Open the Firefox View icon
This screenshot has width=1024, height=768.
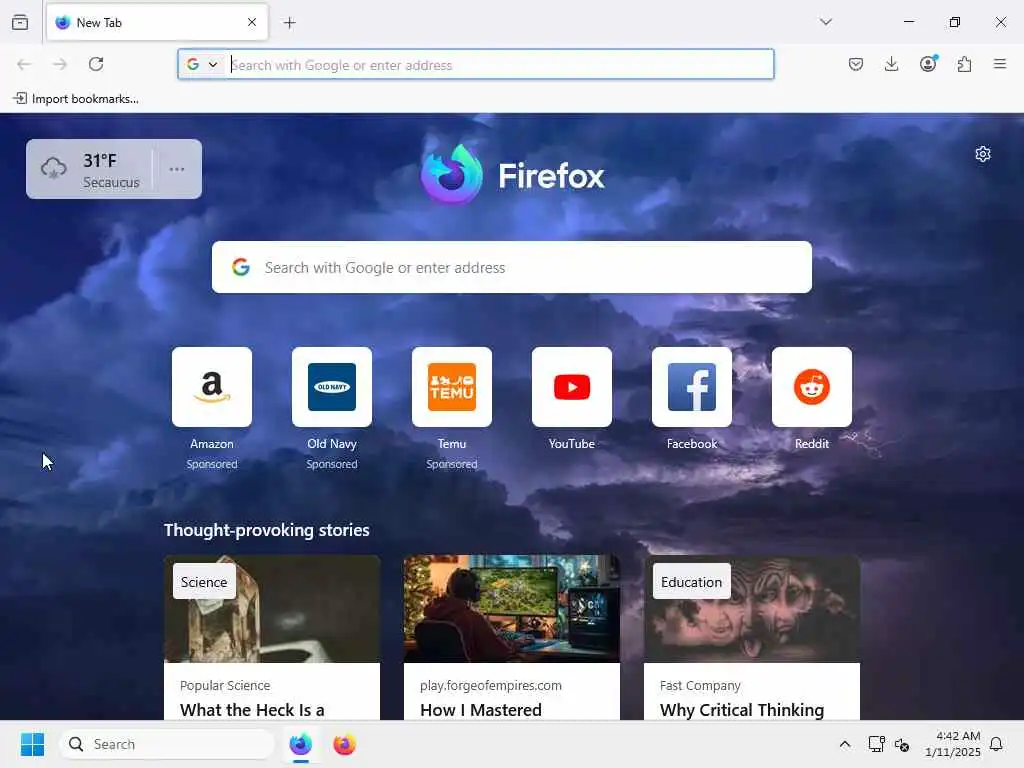pyautogui.click(x=20, y=22)
